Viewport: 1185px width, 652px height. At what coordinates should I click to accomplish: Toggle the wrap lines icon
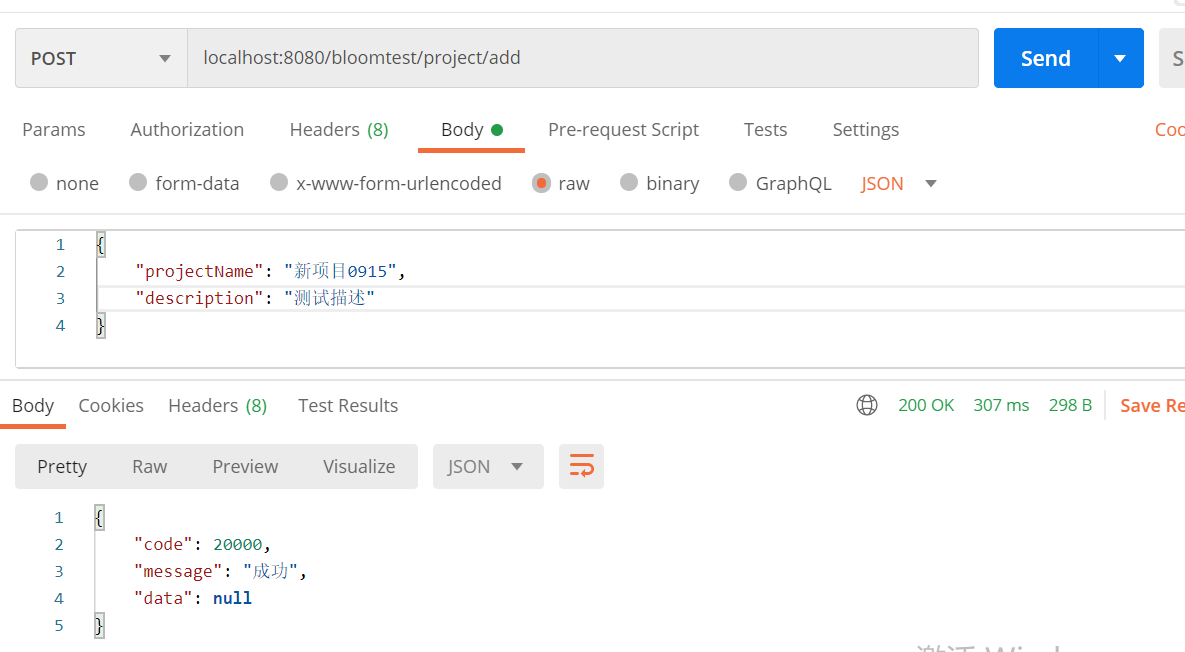[581, 466]
